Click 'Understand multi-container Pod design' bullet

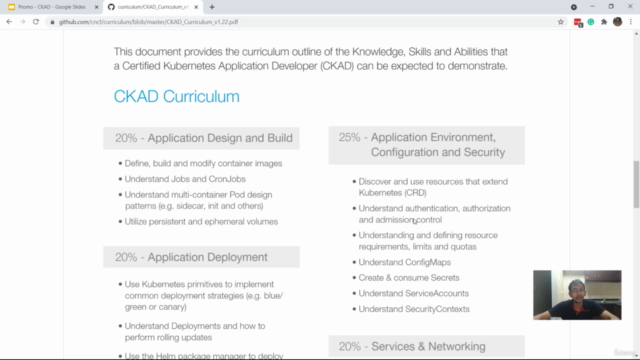point(198,200)
